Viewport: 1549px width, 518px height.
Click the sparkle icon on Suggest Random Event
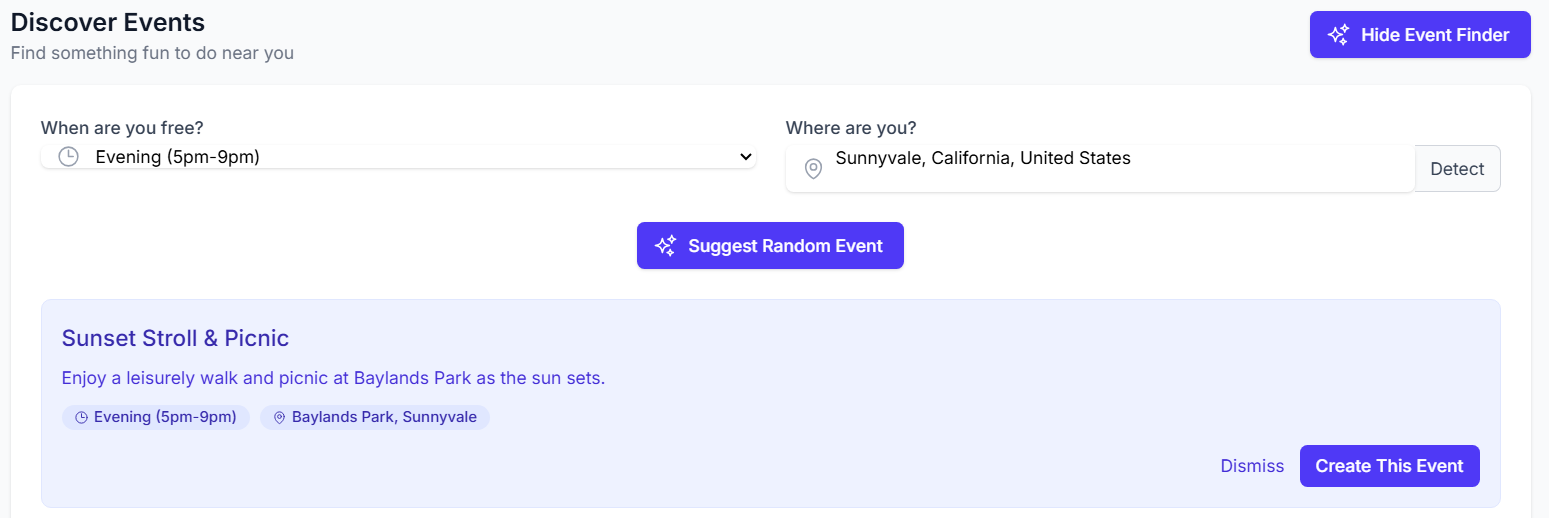click(665, 246)
